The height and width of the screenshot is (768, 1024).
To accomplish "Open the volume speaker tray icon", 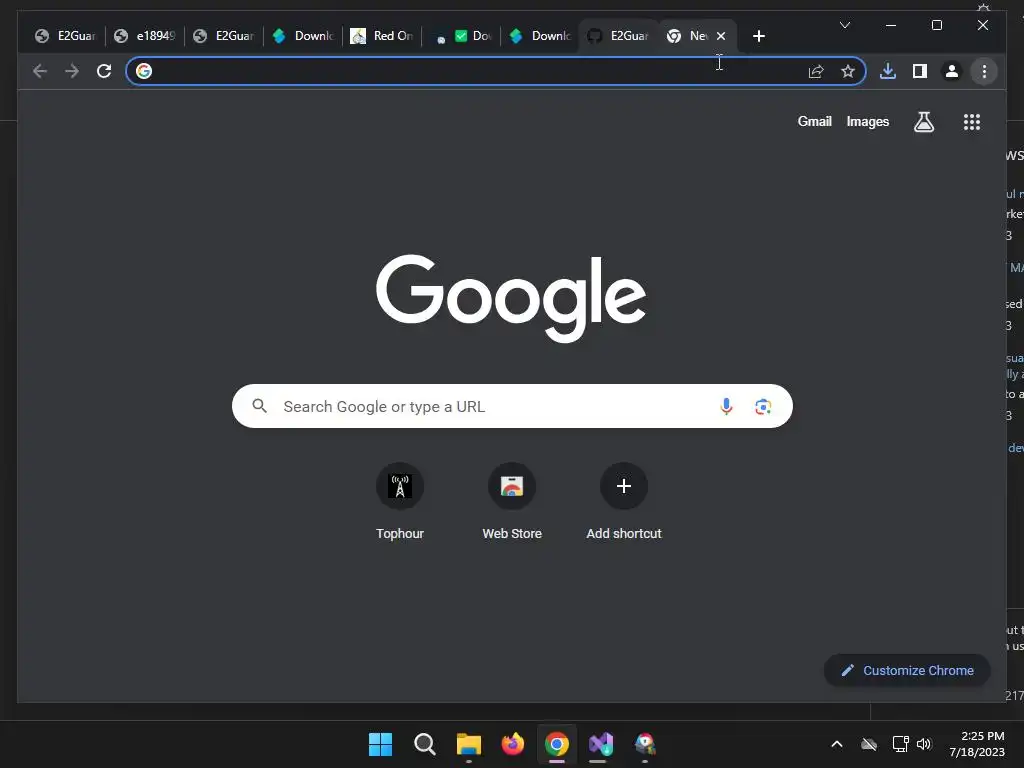I will click(x=924, y=744).
